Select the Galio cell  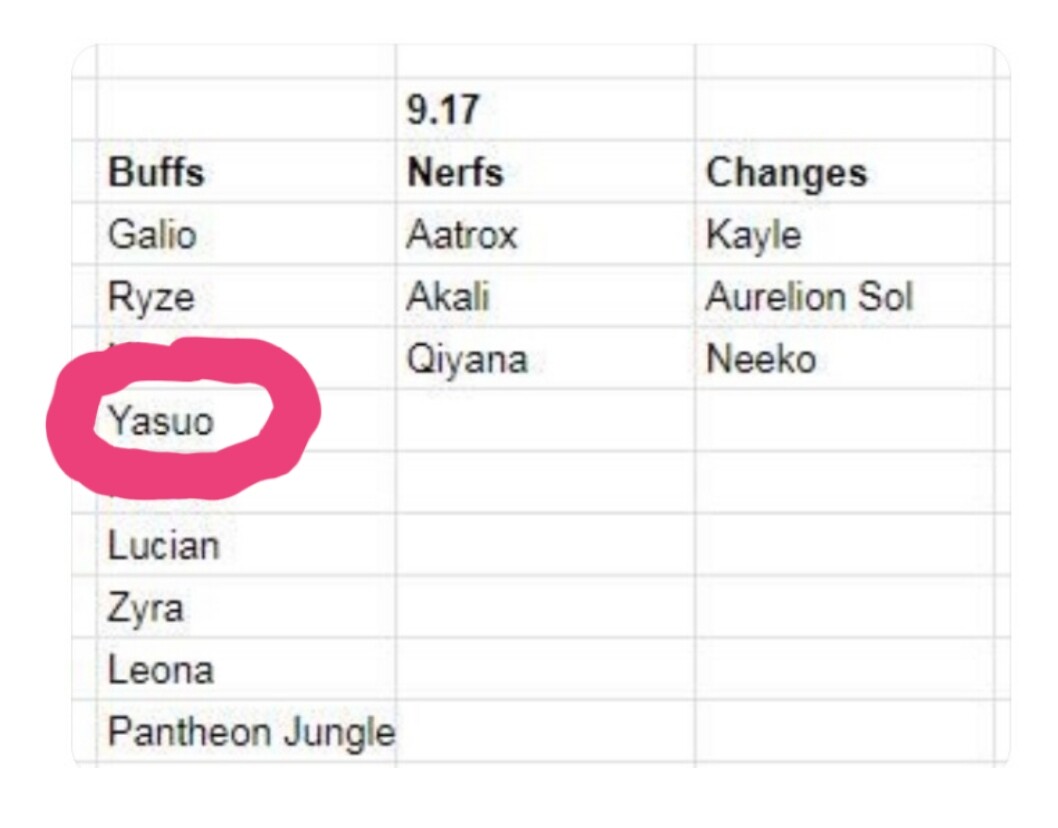tap(246, 234)
